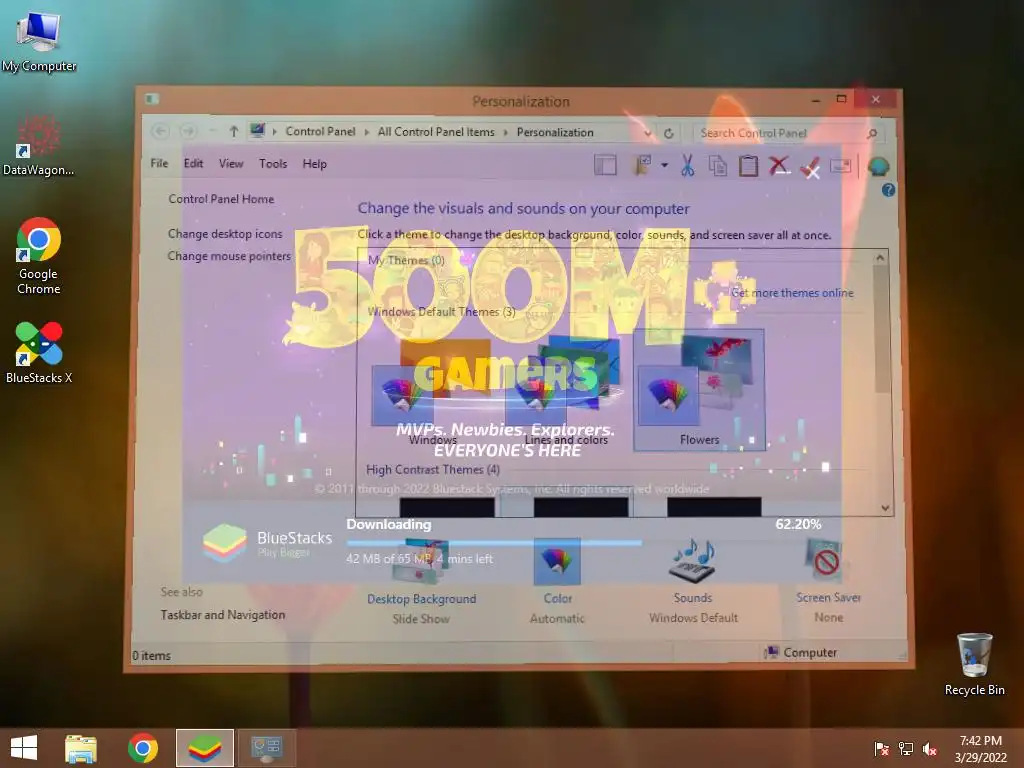The width and height of the screenshot is (1024, 768).
Task: Click the globe shell icon in toolbar
Action: click(x=878, y=166)
